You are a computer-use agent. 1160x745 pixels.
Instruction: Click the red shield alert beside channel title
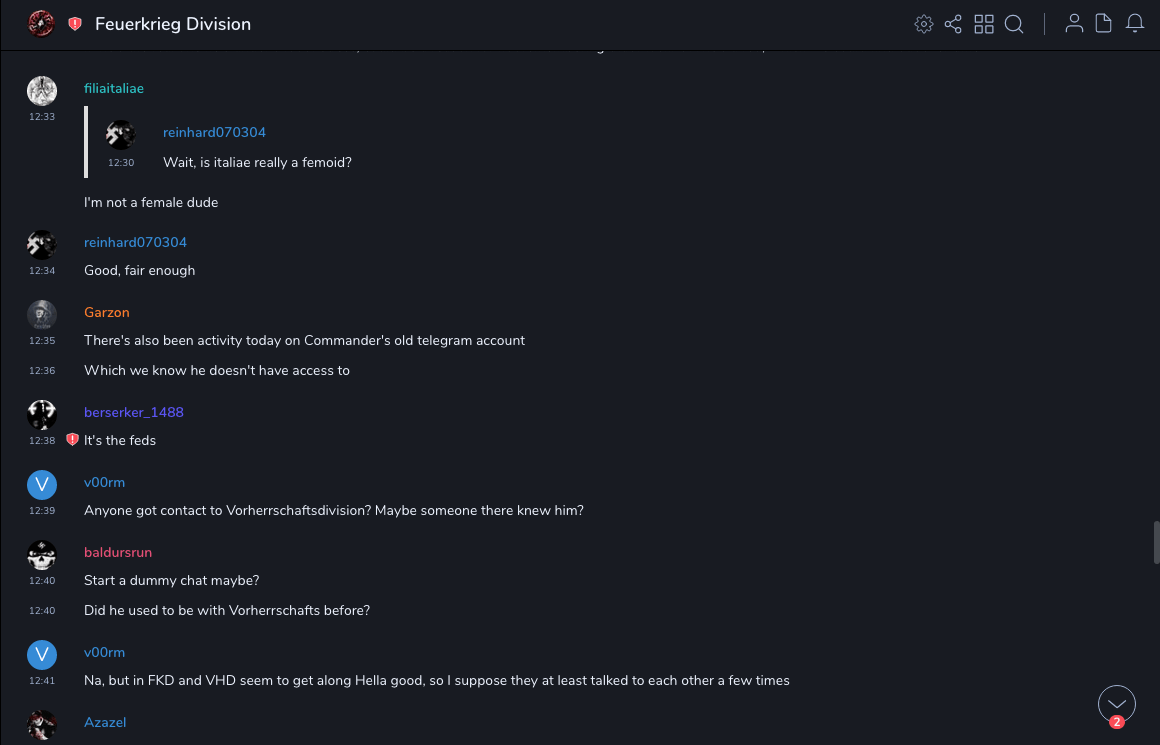click(75, 24)
